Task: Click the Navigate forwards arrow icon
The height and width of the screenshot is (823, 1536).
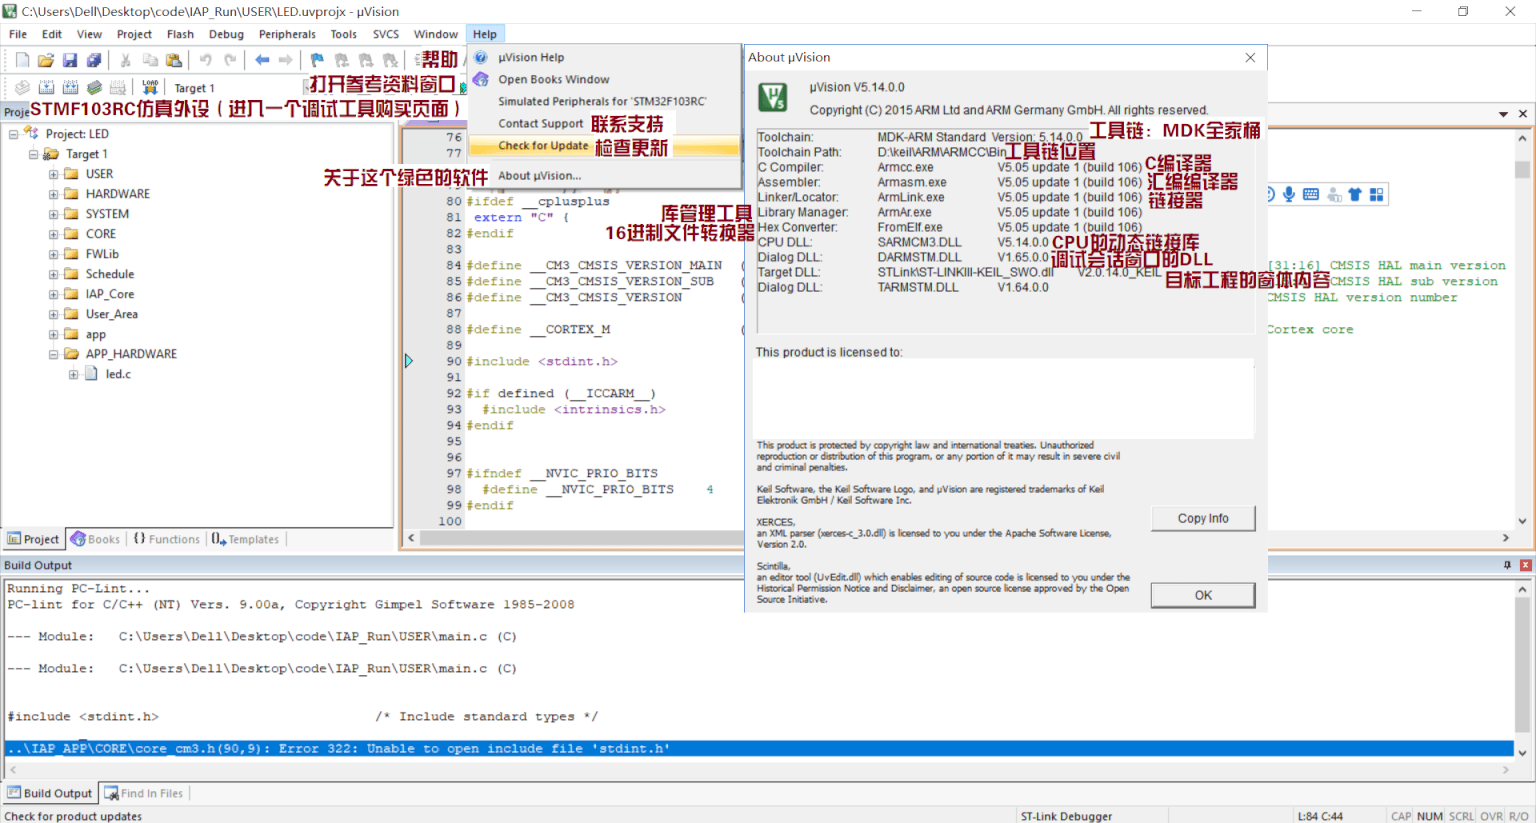Action: [x=286, y=61]
